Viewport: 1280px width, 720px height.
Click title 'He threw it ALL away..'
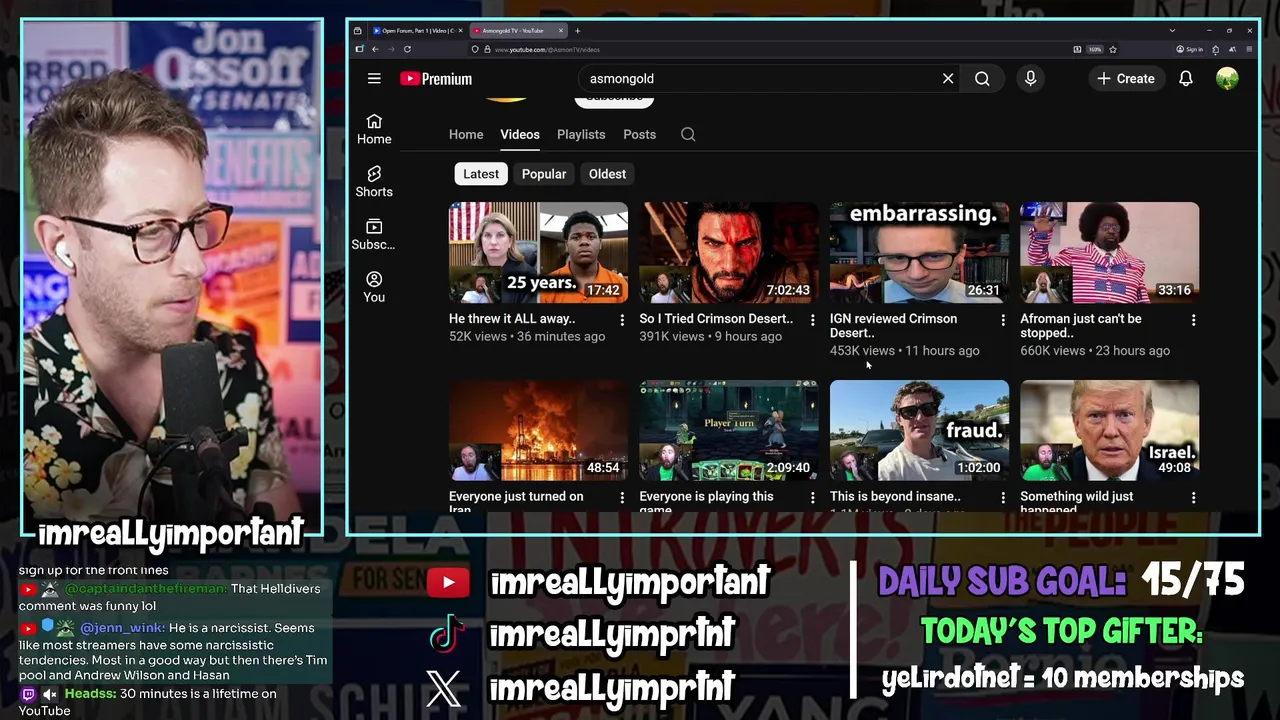click(512, 319)
